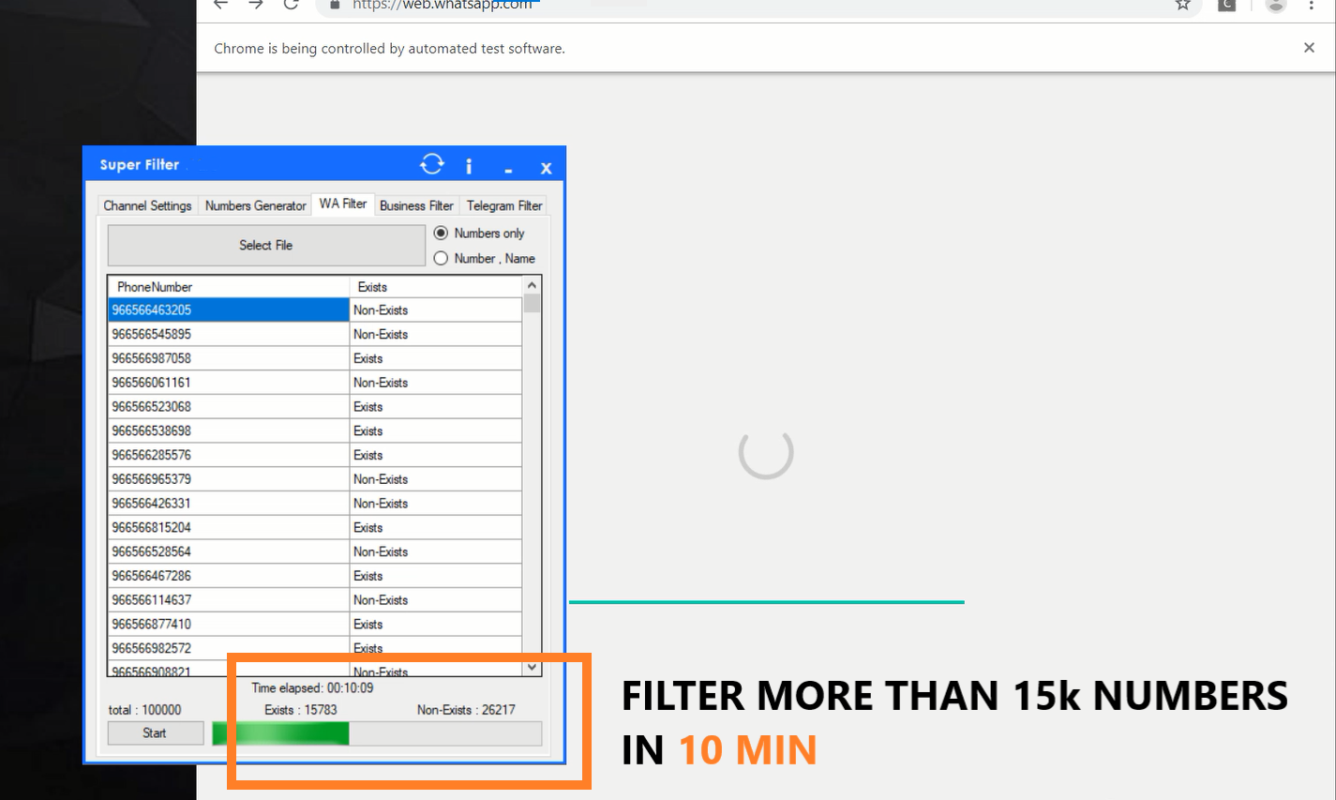The height and width of the screenshot is (800, 1336).
Task: Minimize the Super Filter window
Action: point(509,169)
